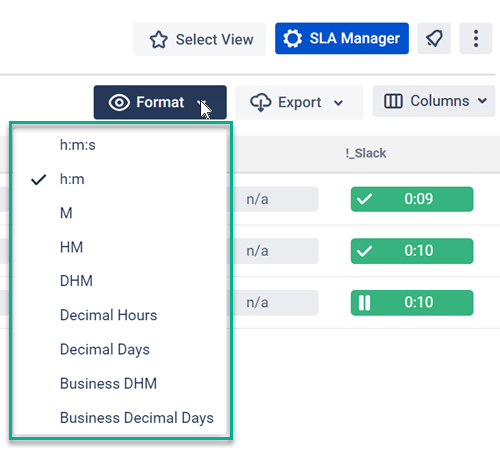Click the star icon in Select View
The height and width of the screenshot is (461, 500).
pyautogui.click(x=158, y=39)
